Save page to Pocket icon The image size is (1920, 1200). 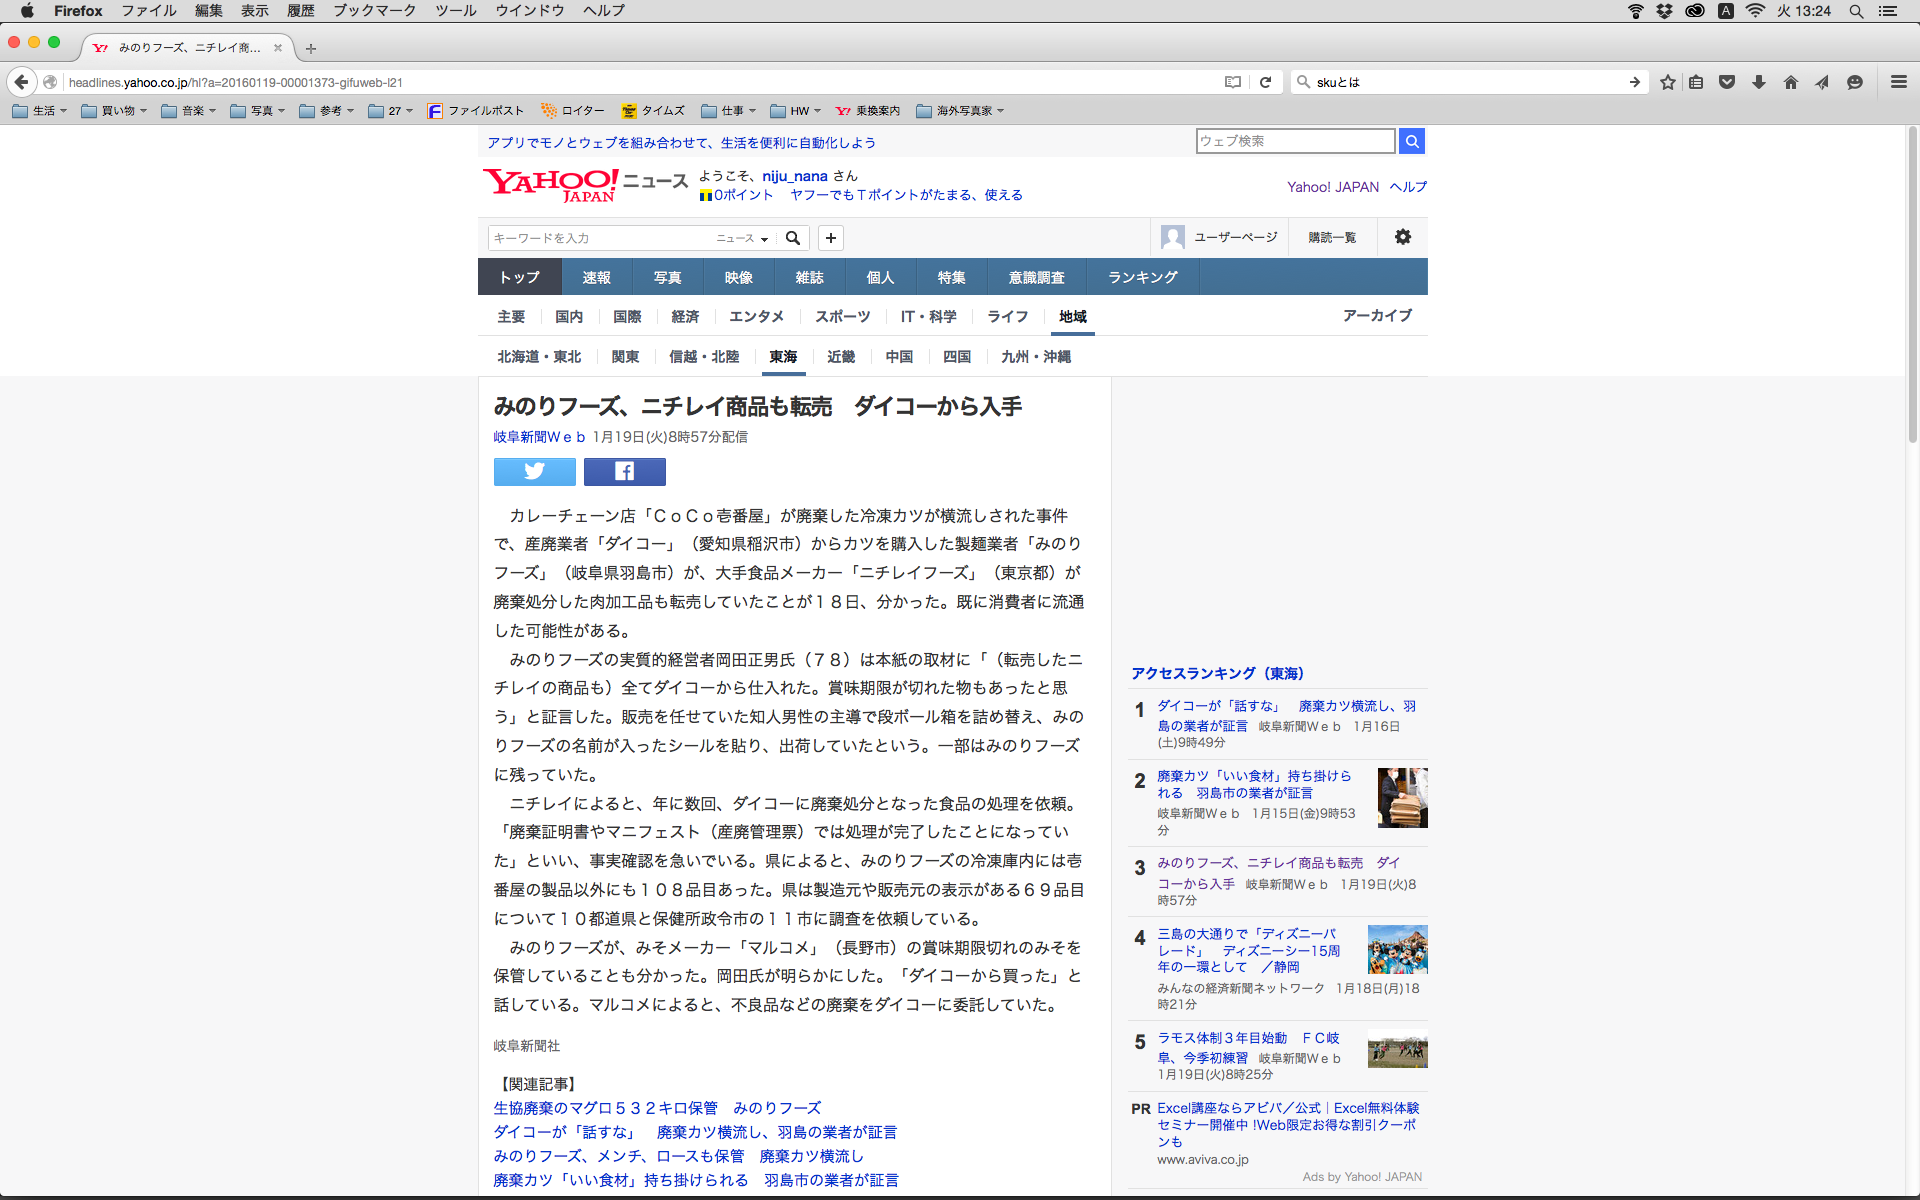1727,82
